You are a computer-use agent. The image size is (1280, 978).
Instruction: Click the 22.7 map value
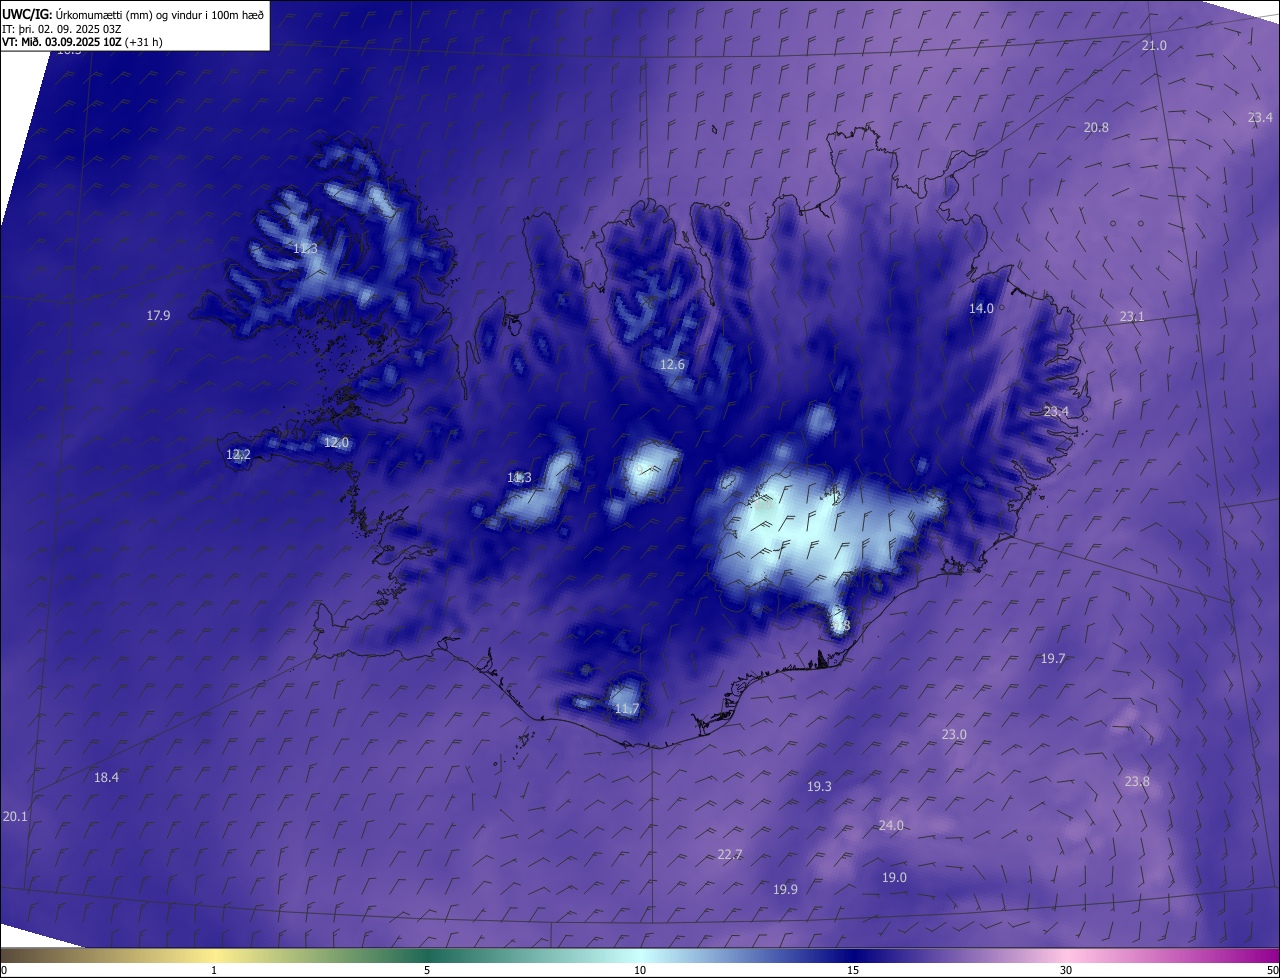730,854
